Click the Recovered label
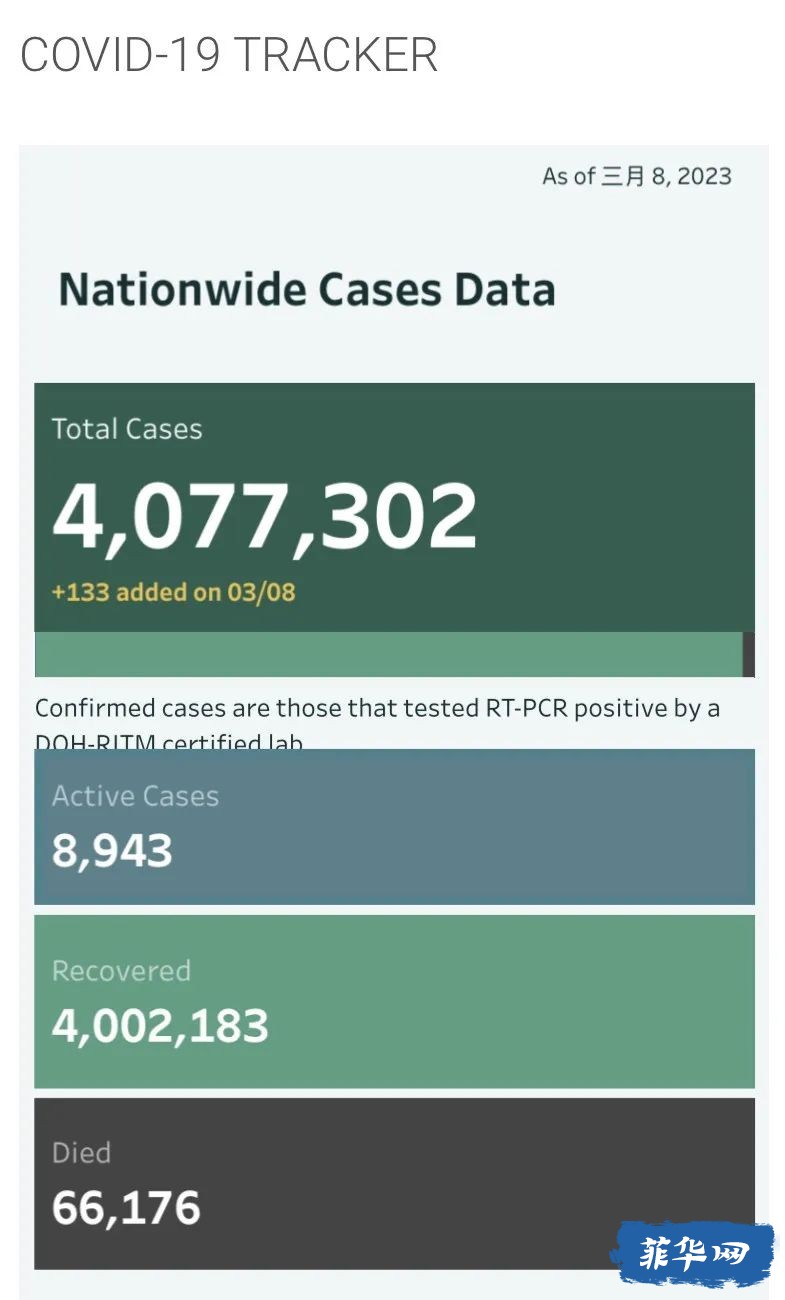 (x=121, y=971)
